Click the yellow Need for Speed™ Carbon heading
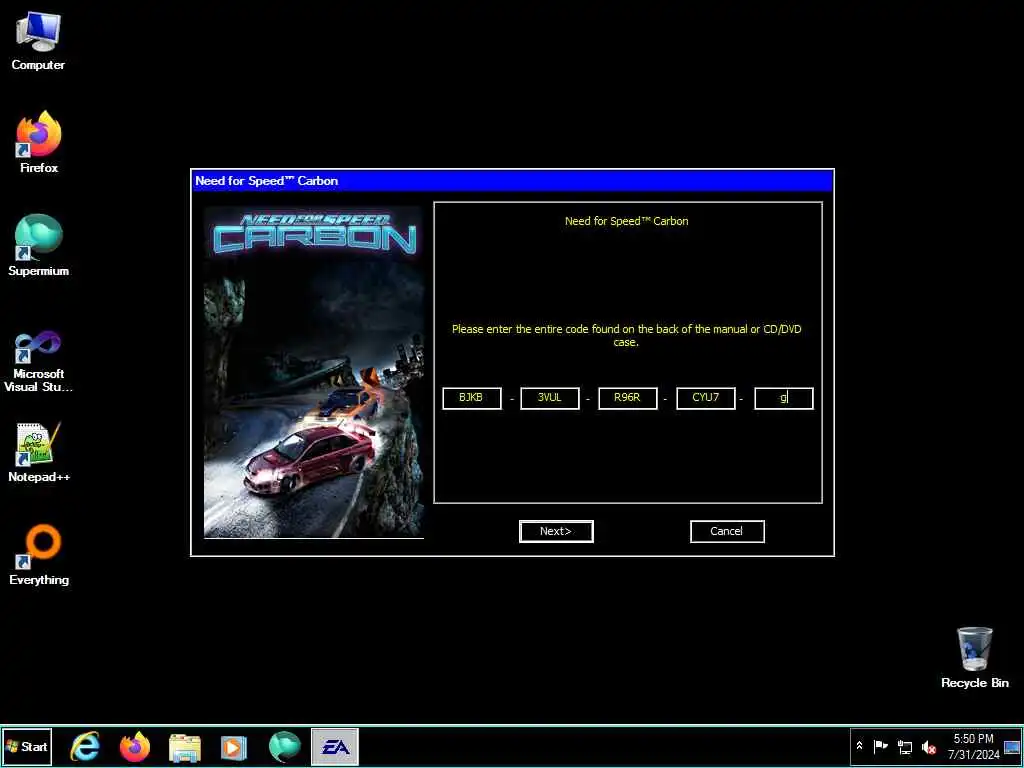This screenshot has height=768, width=1024. pyautogui.click(x=626, y=221)
